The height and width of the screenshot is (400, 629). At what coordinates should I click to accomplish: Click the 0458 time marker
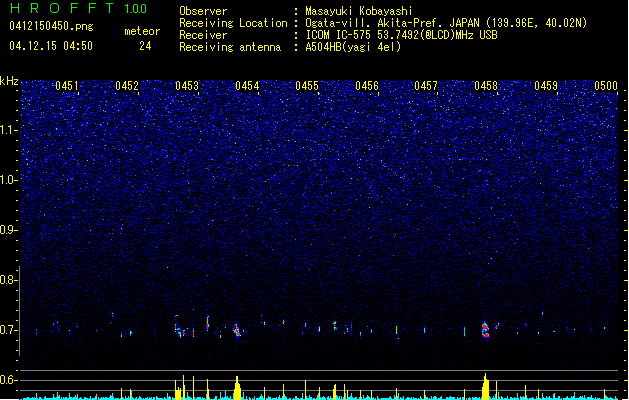(486, 86)
